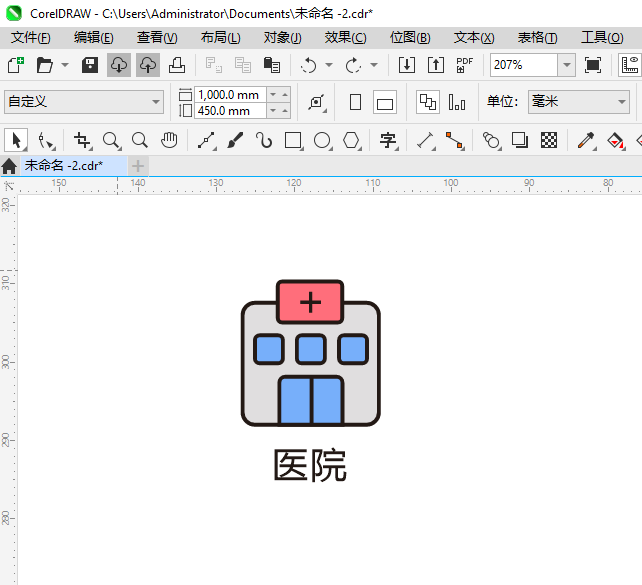Select the Parallel dimension tool

425,140
